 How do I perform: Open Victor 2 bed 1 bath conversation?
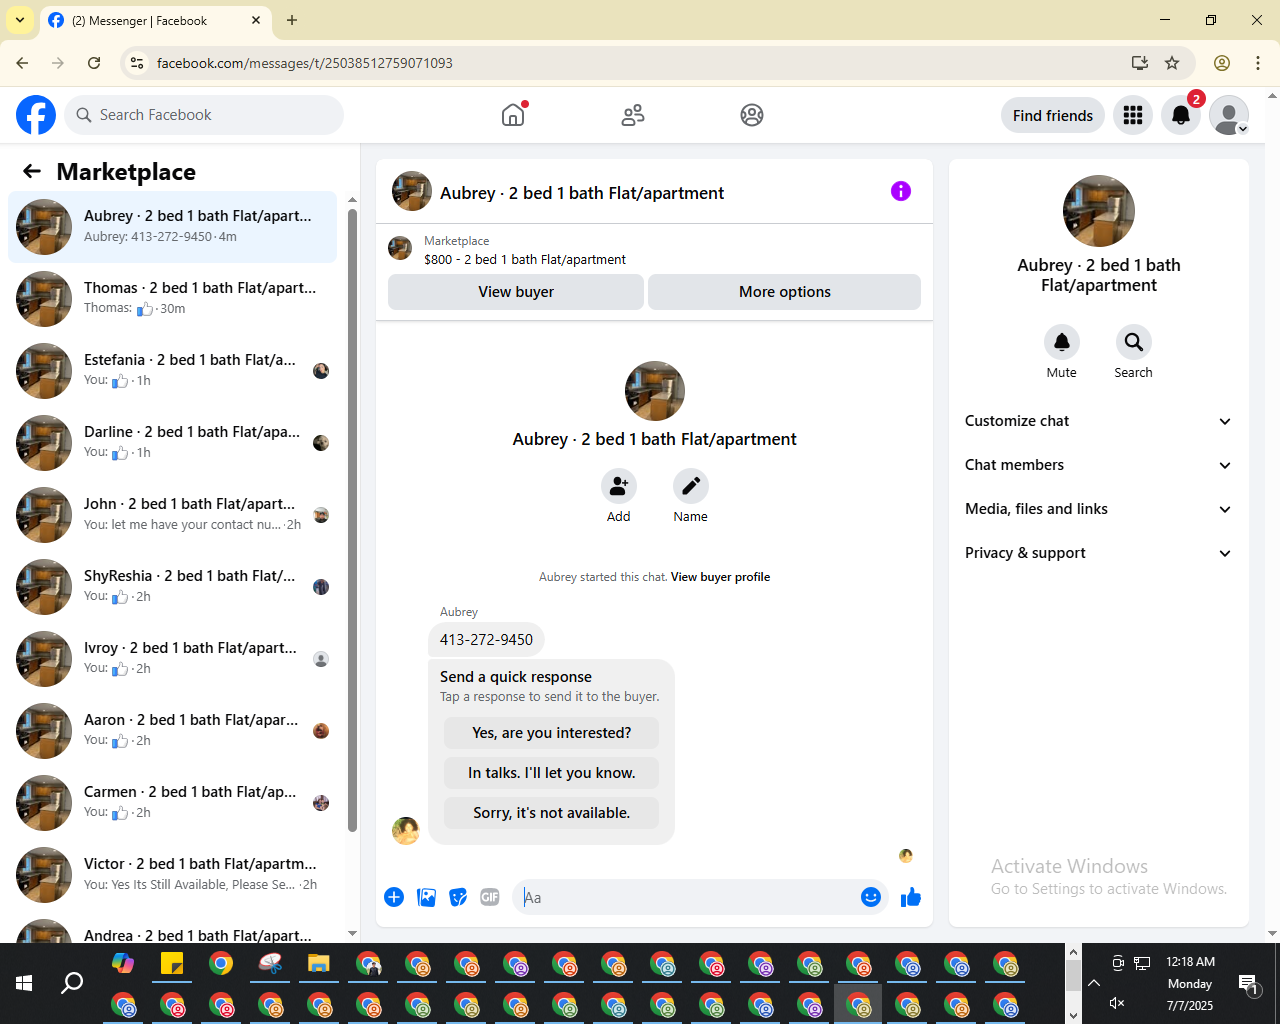173,874
